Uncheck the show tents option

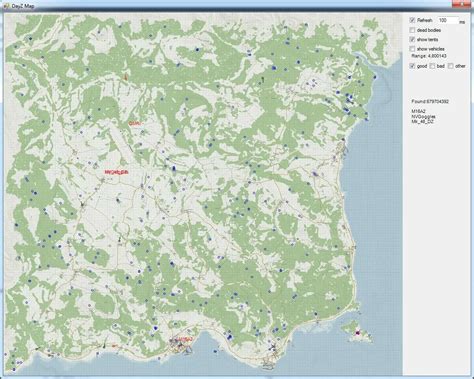412,39
